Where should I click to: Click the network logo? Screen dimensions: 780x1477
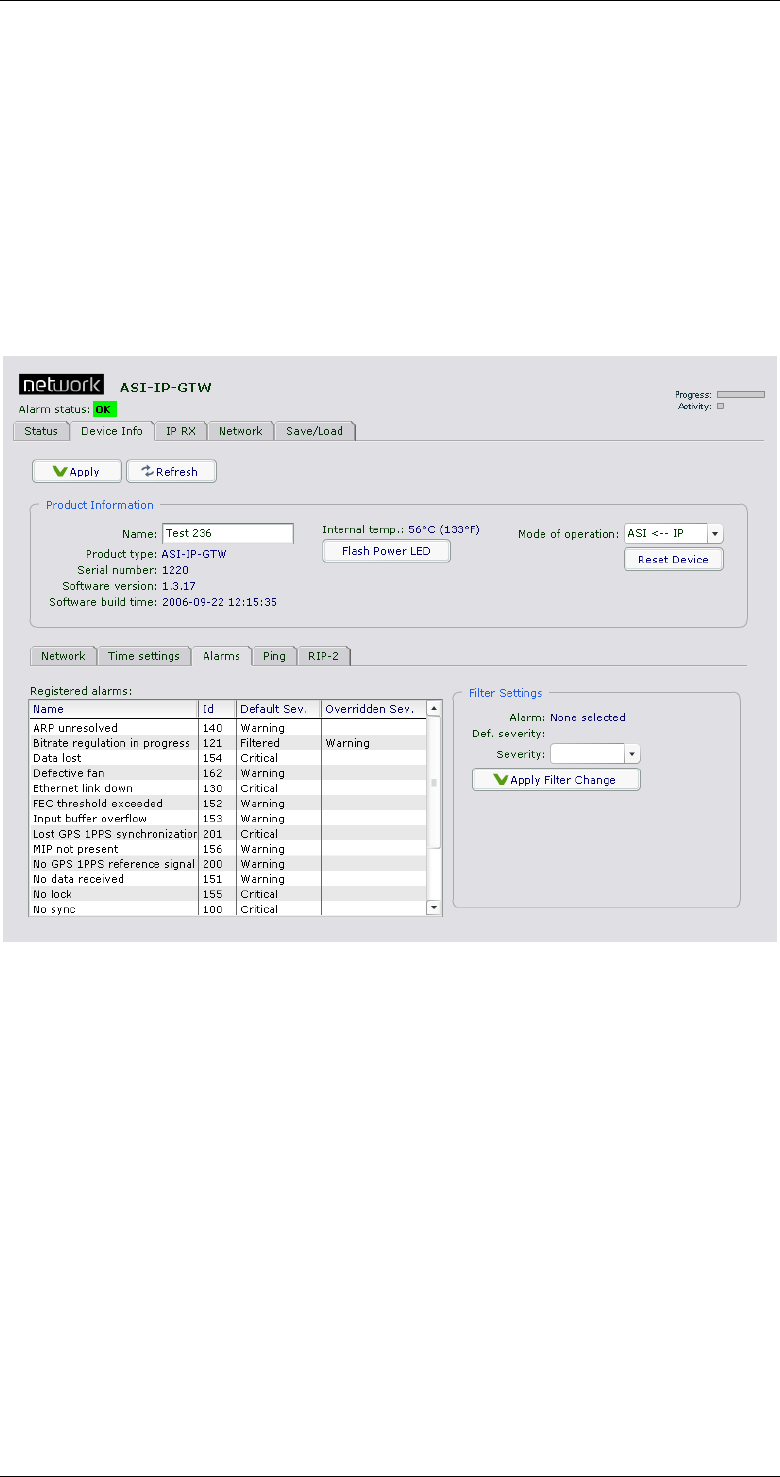click(x=60, y=385)
